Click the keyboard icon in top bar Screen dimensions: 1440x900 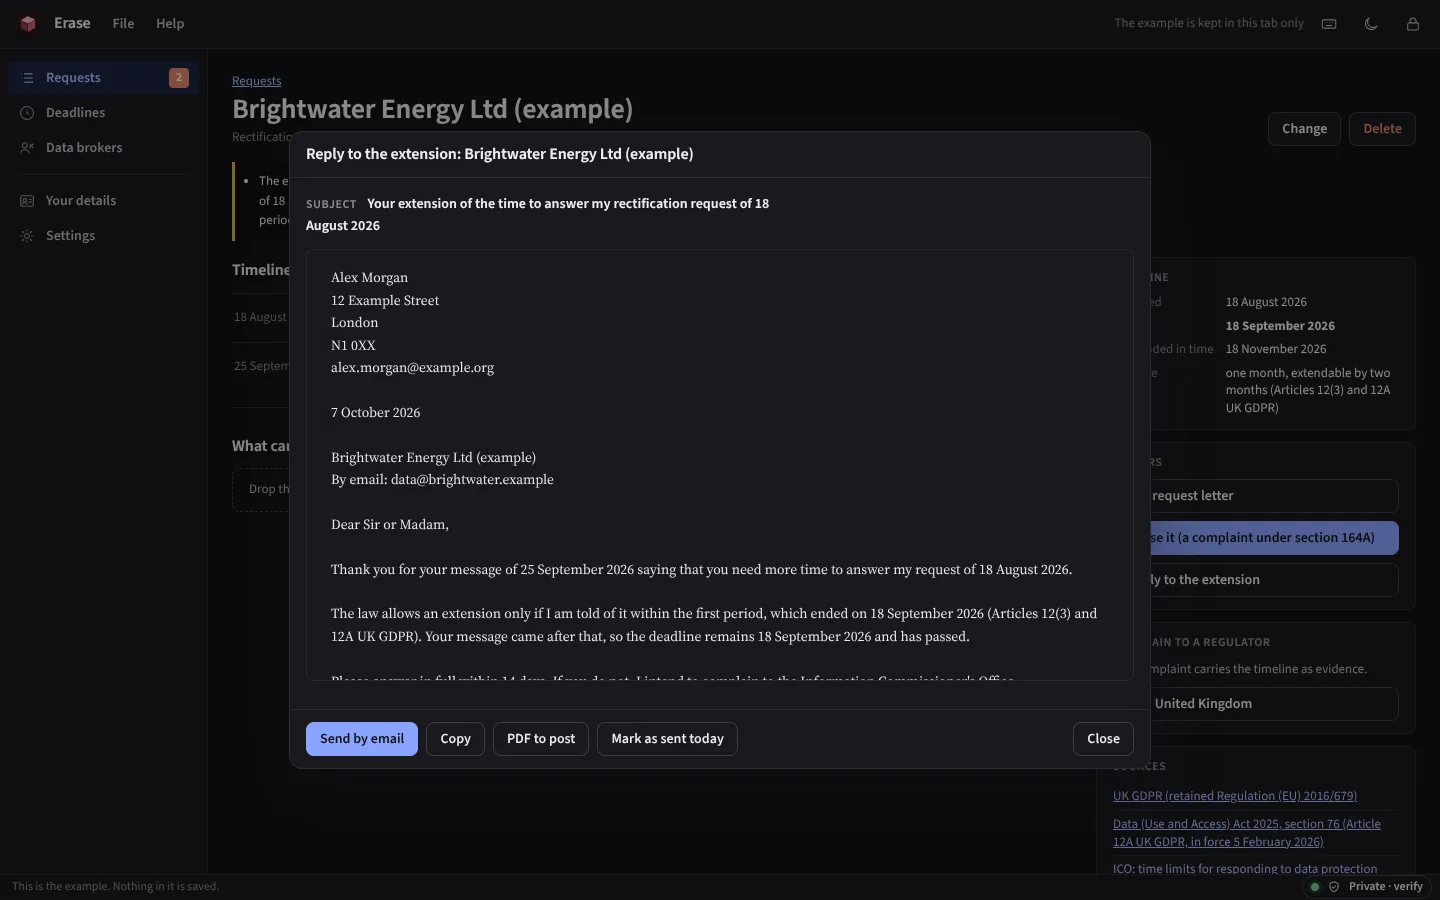click(1329, 24)
